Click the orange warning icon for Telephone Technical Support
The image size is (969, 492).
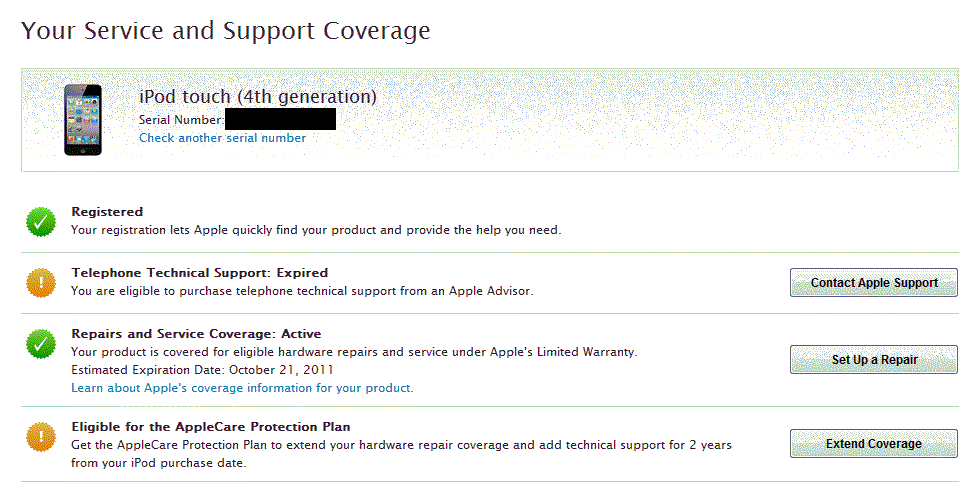click(x=41, y=282)
